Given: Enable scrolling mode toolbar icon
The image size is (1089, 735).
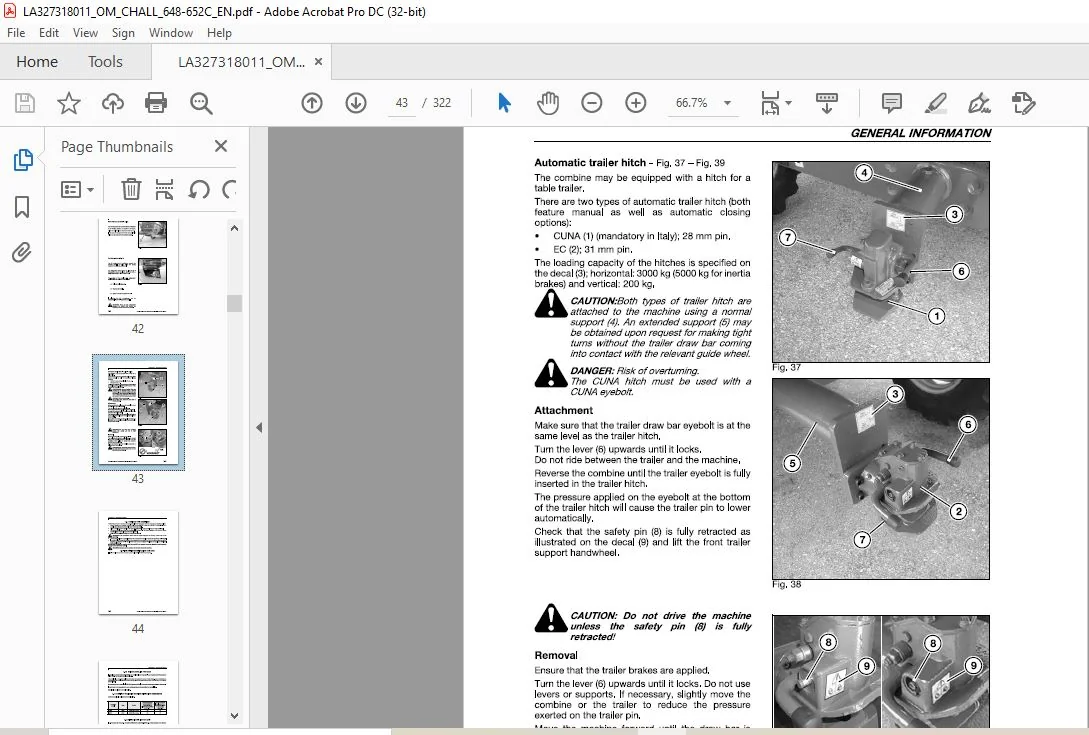Looking at the screenshot, I should click(826, 103).
